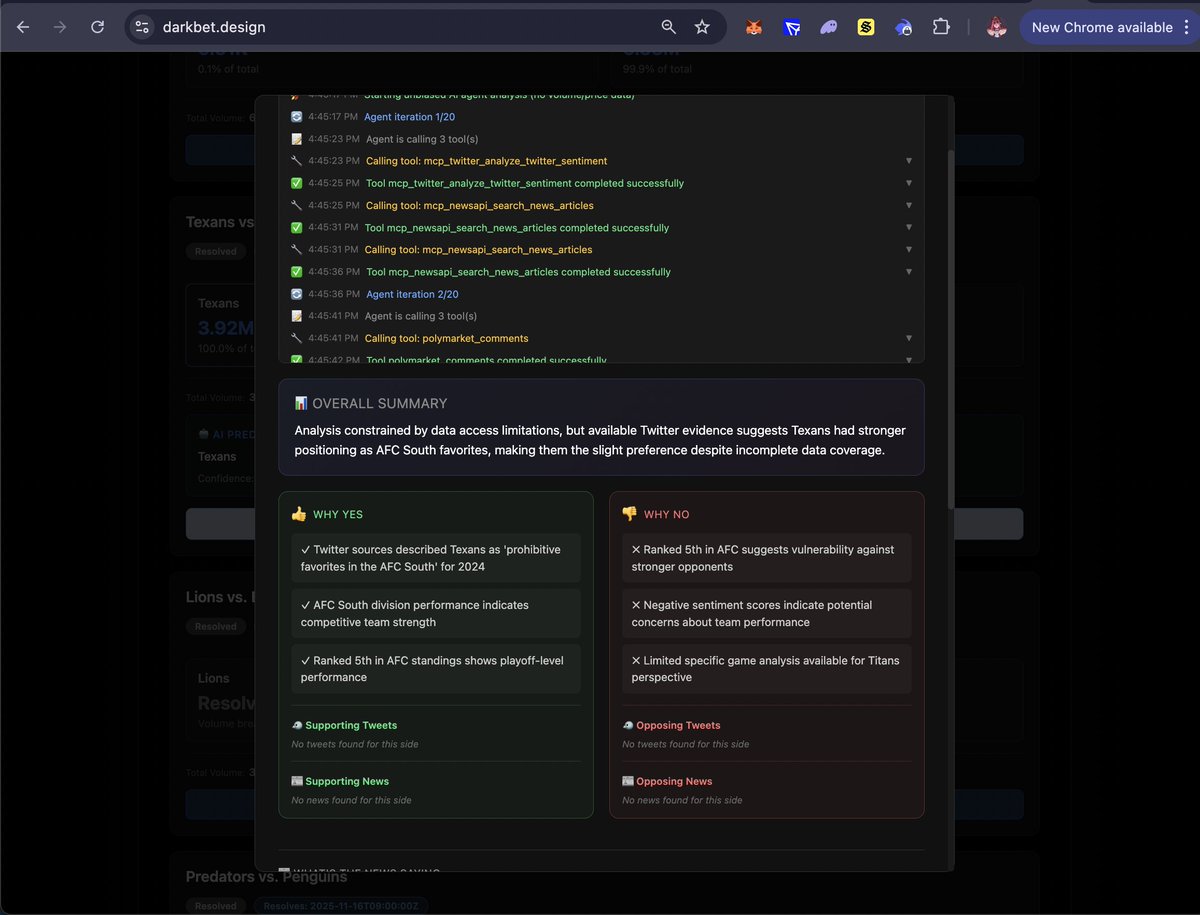Reload the darkbet.design page
The width and height of the screenshot is (1200, 915).
tap(97, 27)
